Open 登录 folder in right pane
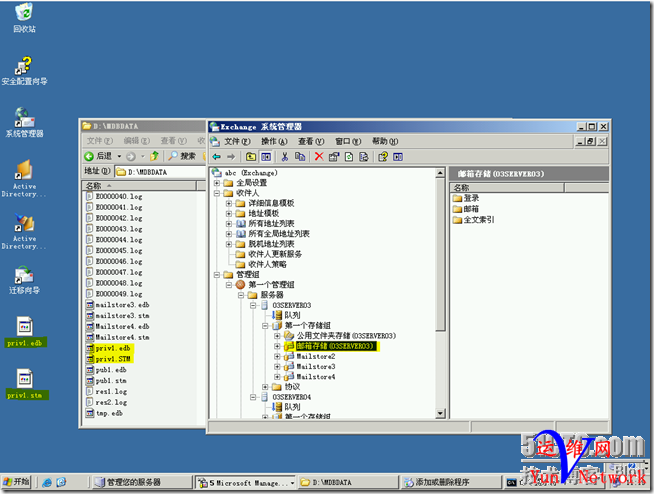 point(466,198)
